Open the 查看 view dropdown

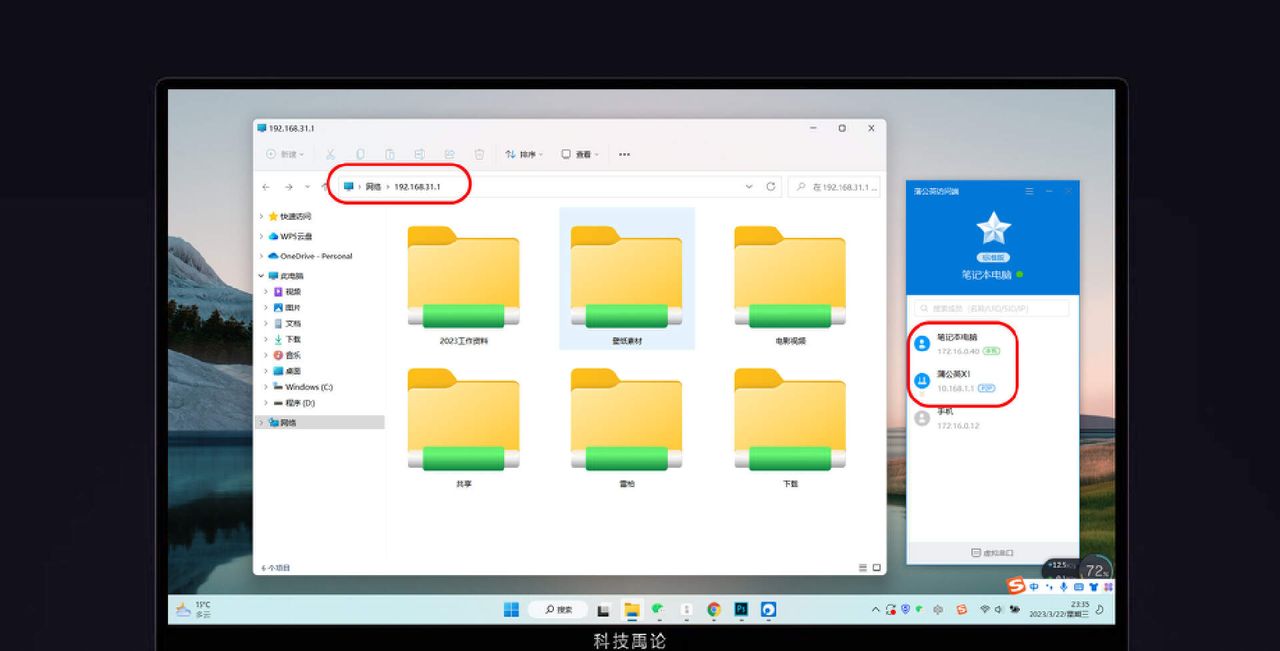tap(580, 154)
